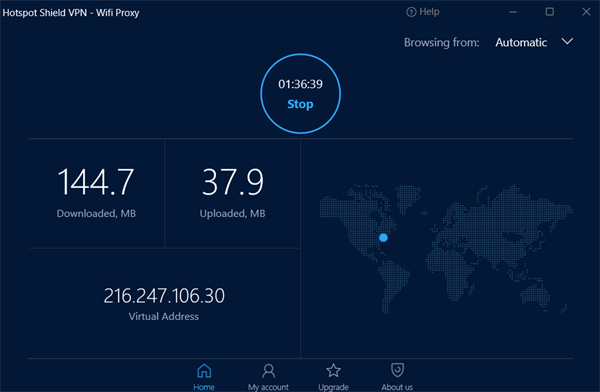
Task: Click the Upgrade star icon
Action: tap(333, 370)
